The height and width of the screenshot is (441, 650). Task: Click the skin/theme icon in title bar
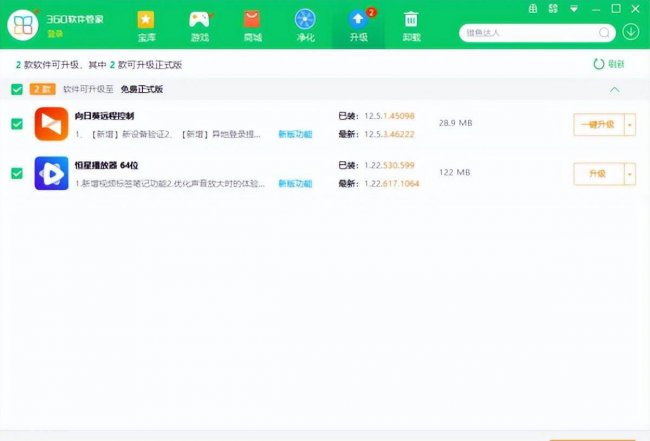tap(553, 9)
